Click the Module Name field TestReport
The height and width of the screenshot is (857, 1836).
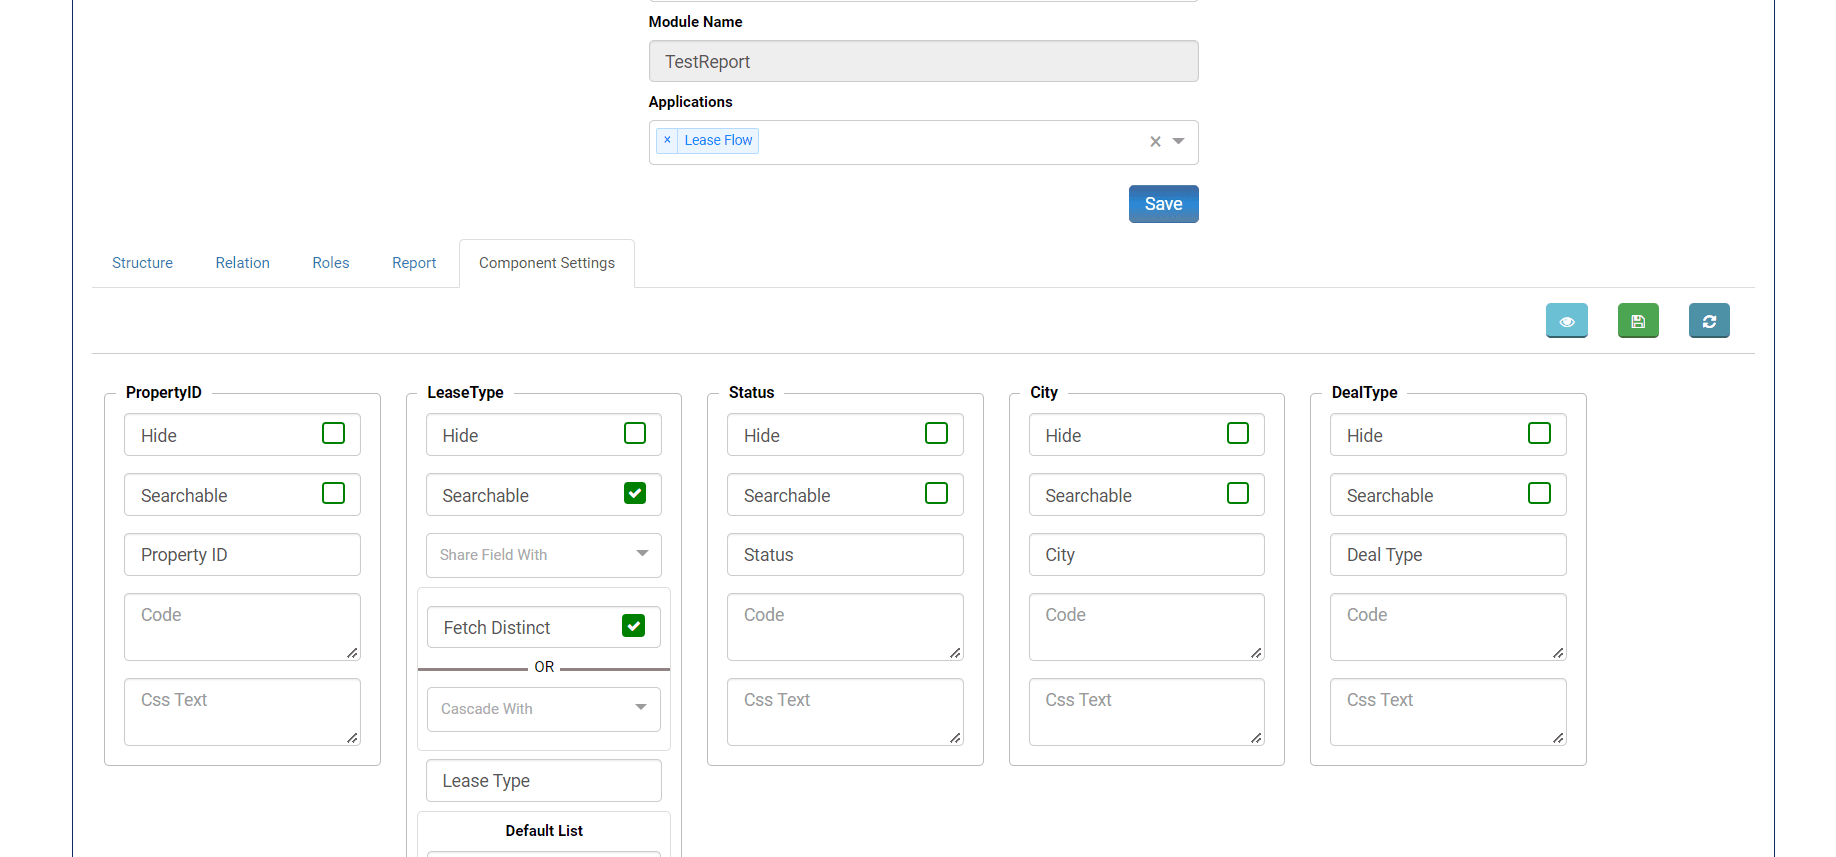tap(924, 61)
